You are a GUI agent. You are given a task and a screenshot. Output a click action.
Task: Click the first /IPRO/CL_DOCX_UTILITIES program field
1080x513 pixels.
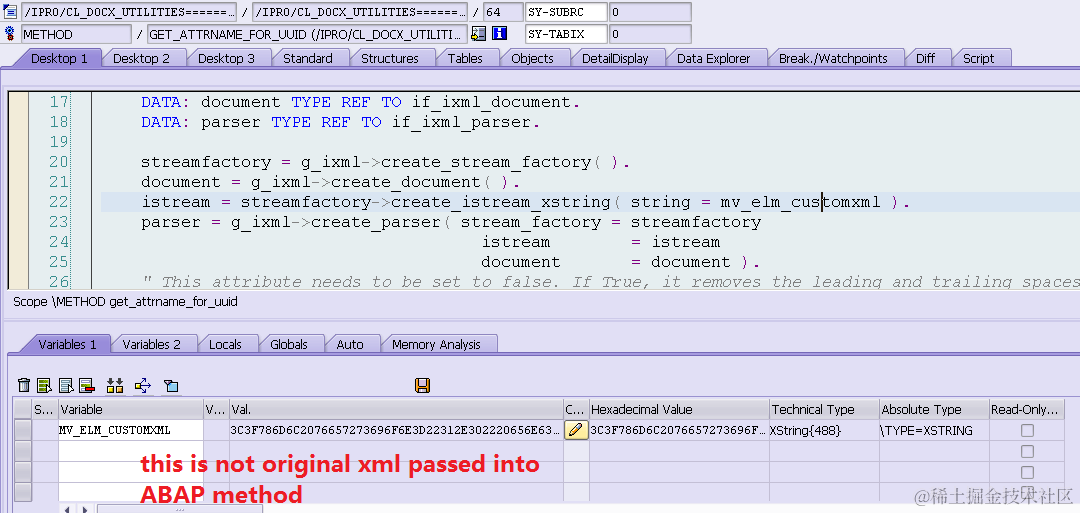coord(128,12)
